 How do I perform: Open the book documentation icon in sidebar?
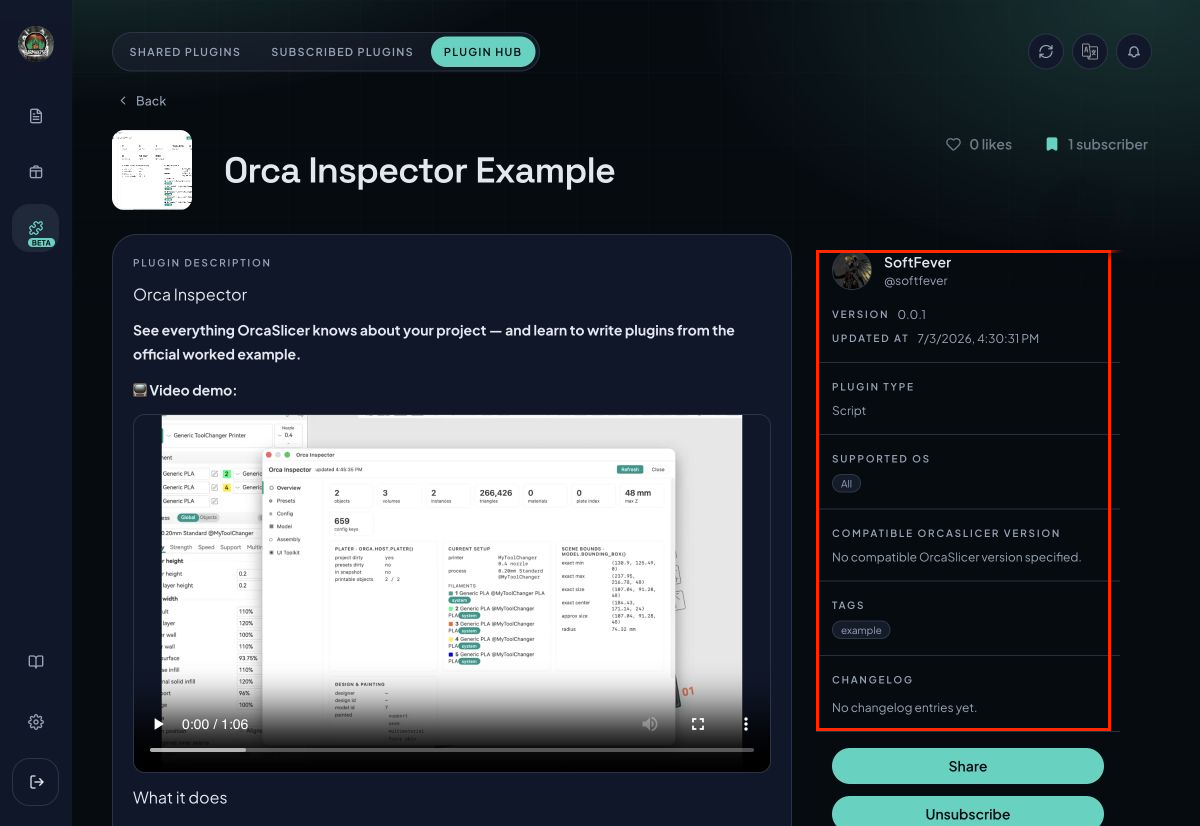(36, 662)
